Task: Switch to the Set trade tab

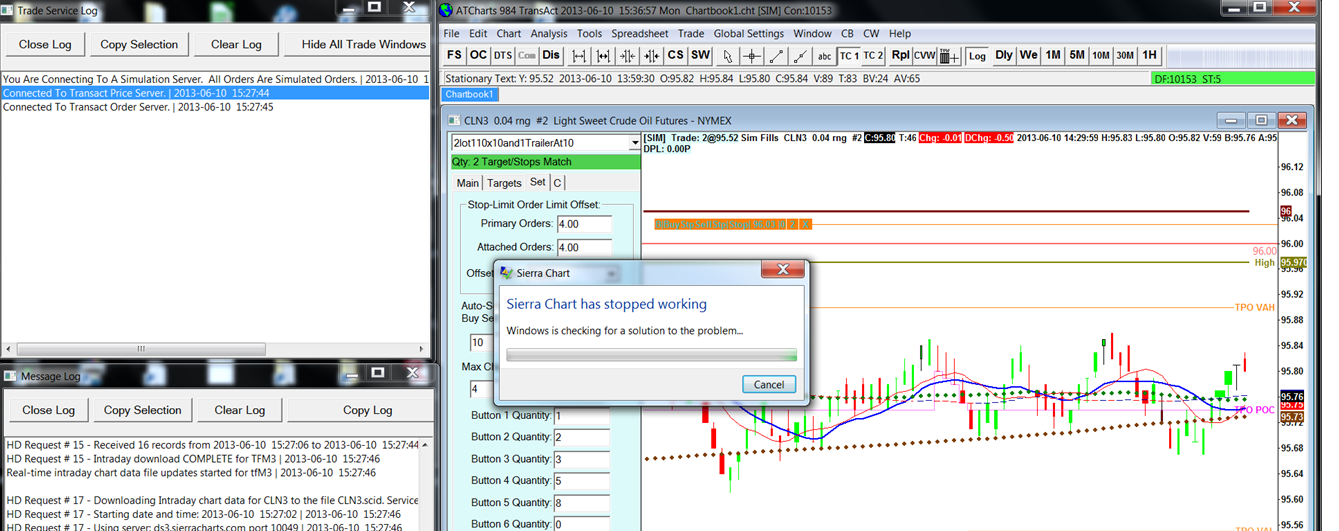Action: tap(538, 182)
